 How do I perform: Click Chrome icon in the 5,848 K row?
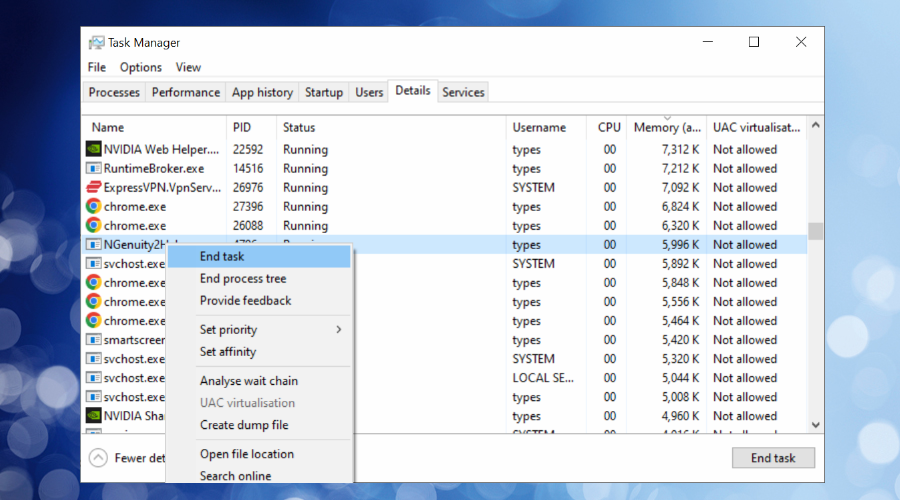94,282
